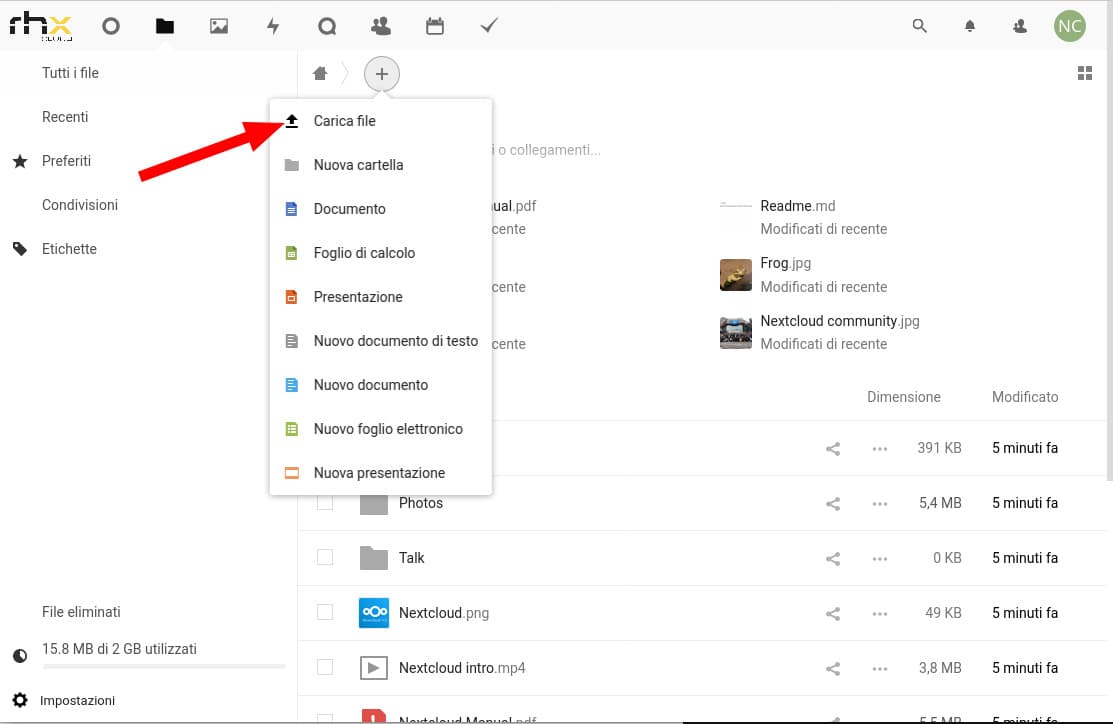1113x724 pixels.
Task: Click the Nextcloud.png file type icon
Action: 374,613
